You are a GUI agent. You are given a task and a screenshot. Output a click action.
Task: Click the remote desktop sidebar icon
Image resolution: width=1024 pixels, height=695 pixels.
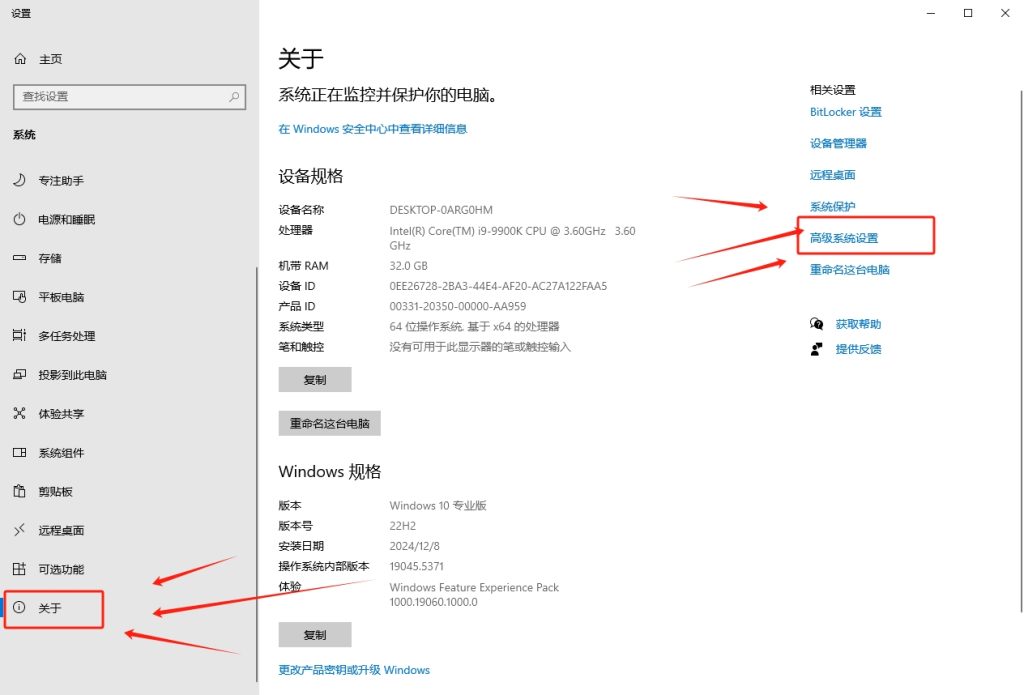pyautogui.click(x=20, y=530)
